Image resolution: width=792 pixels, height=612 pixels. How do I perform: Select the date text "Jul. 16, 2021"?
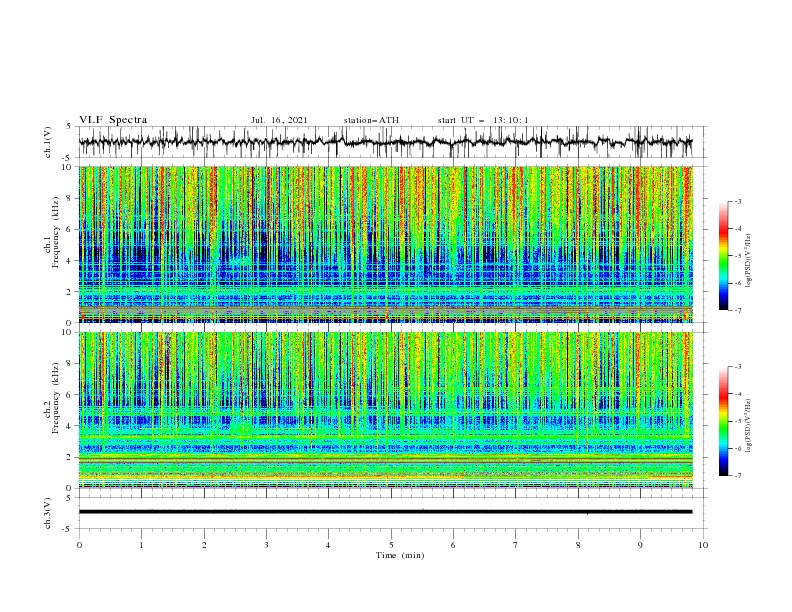pos(279,120)
